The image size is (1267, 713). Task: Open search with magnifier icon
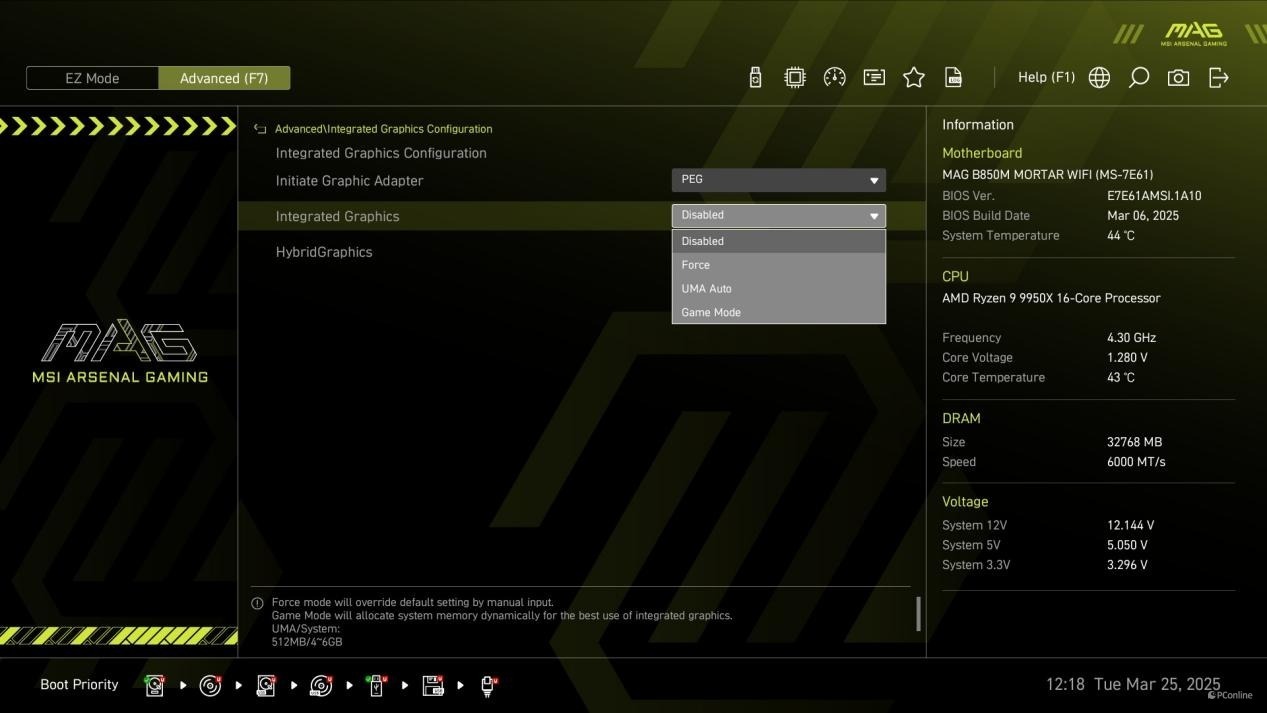coord(1138,78)
